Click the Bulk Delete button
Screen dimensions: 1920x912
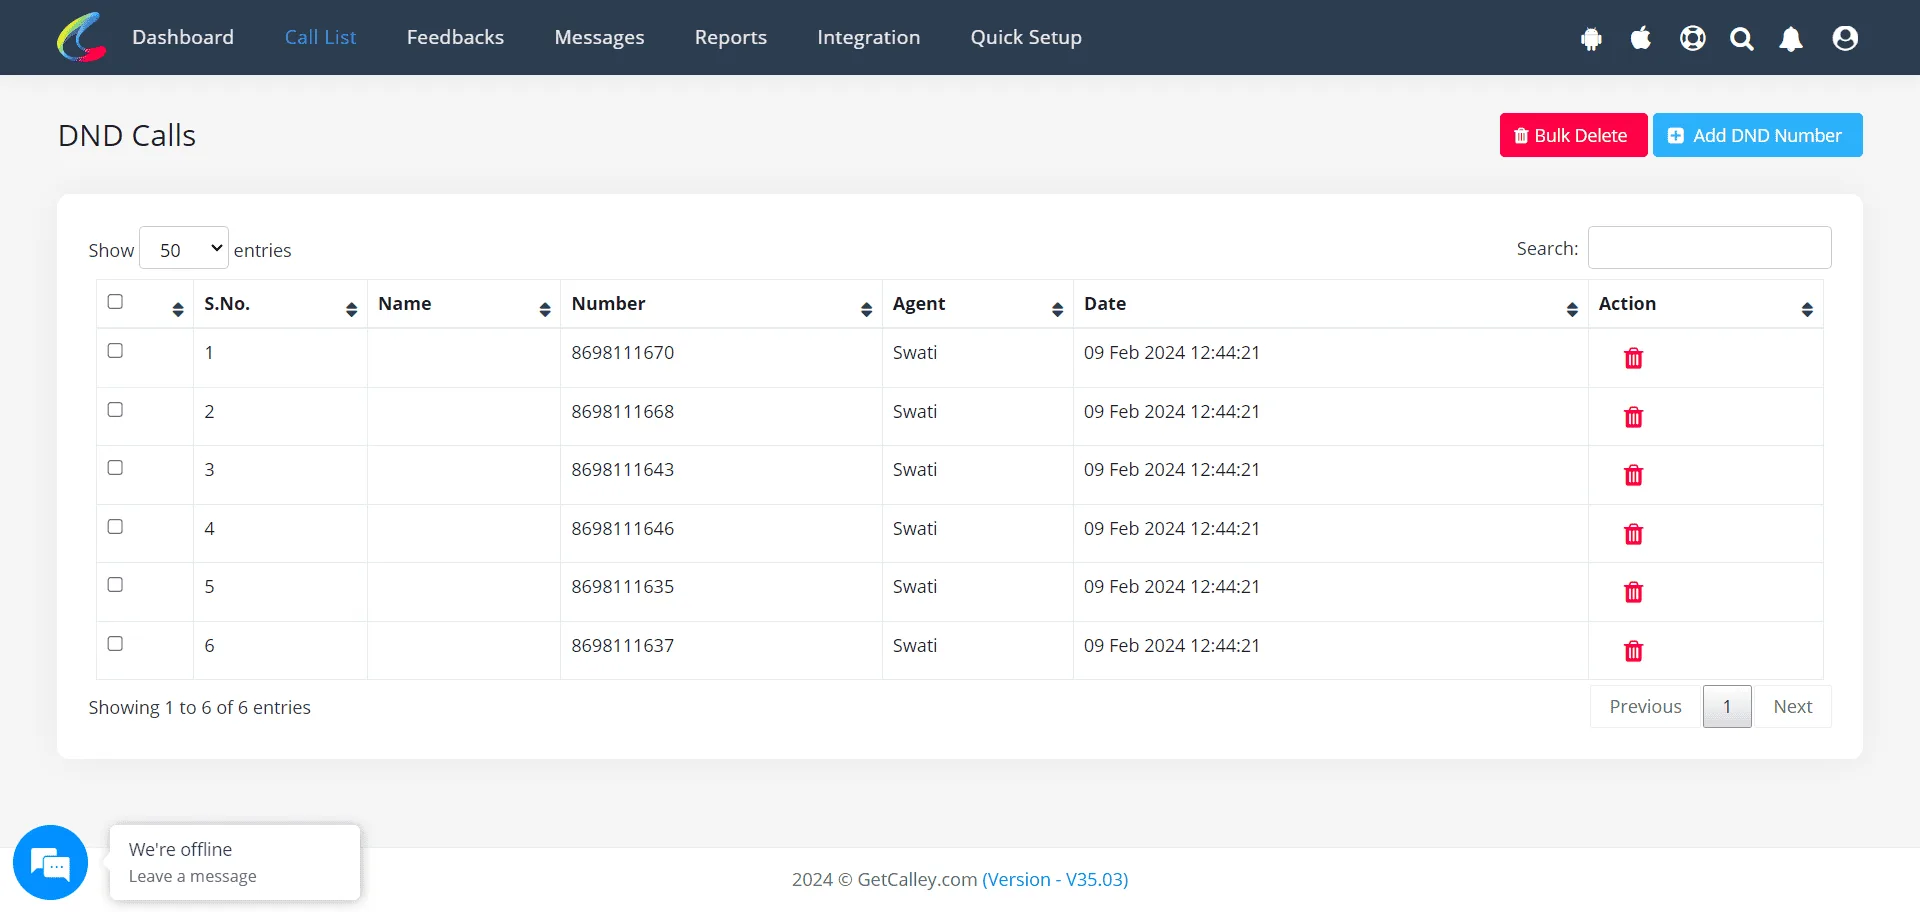click(x=1573, y=135)
